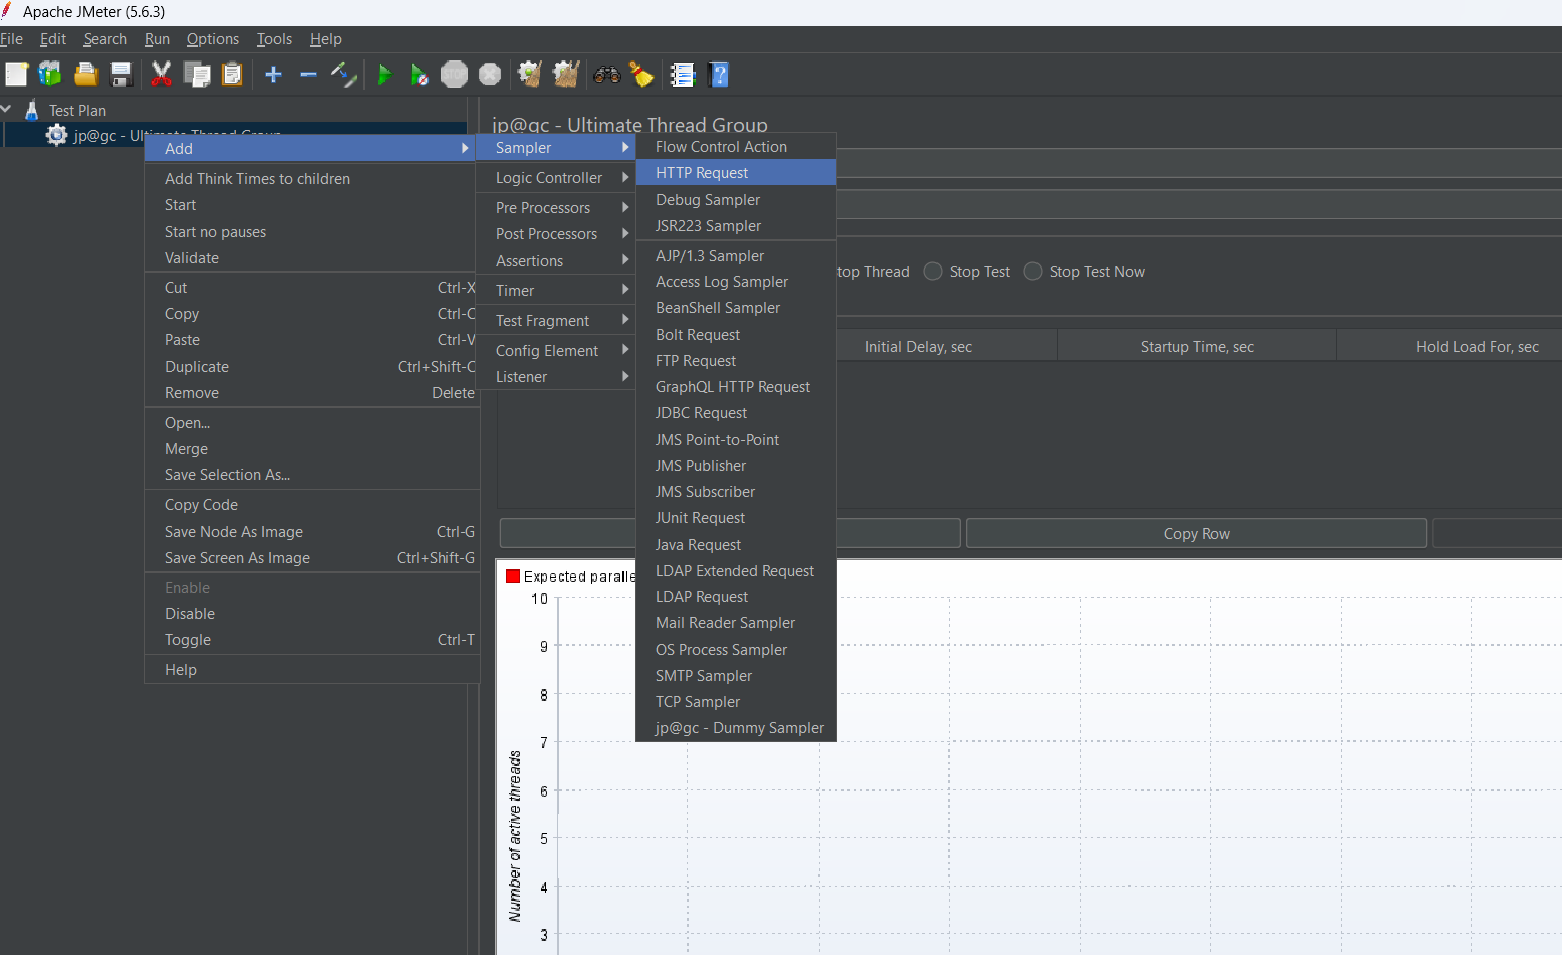
Task: Open the File menu
Action: [11, 39]
